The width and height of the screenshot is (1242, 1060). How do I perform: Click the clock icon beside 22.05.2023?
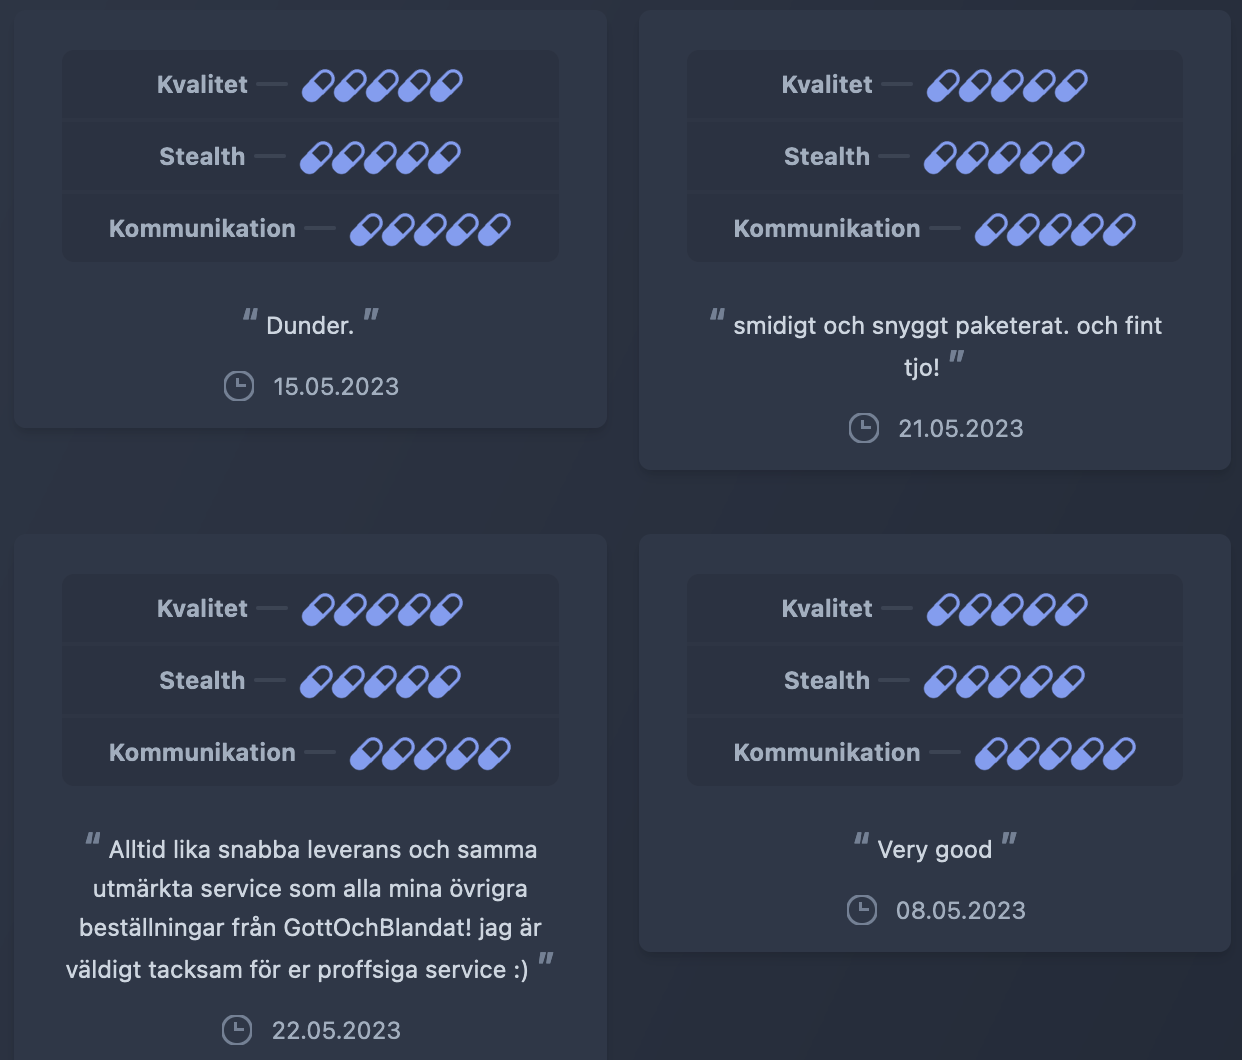237,1030
